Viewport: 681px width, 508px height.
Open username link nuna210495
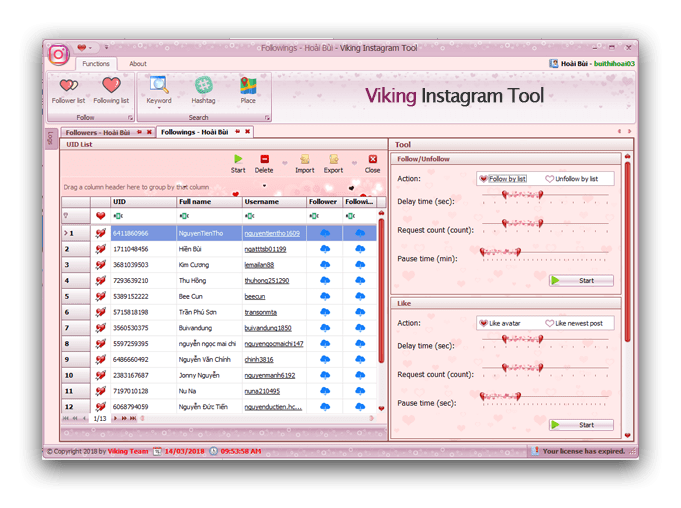point(262,391)
